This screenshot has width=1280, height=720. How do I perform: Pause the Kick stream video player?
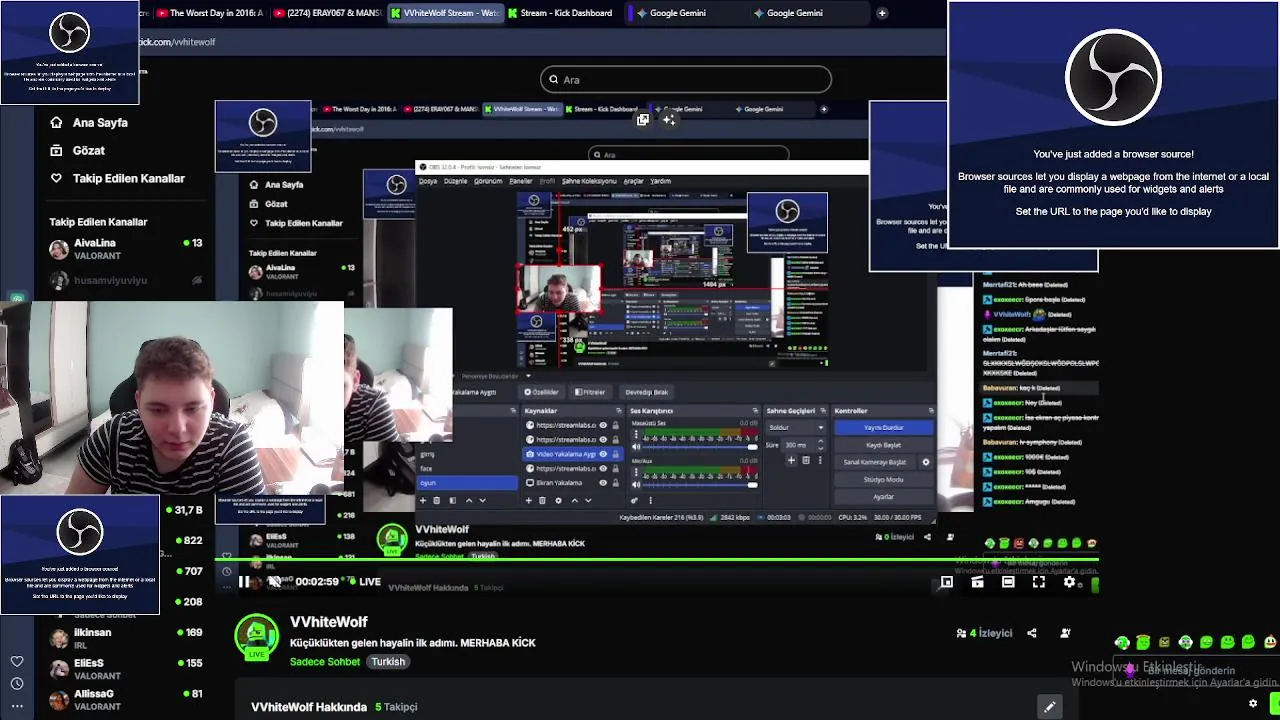243,582
